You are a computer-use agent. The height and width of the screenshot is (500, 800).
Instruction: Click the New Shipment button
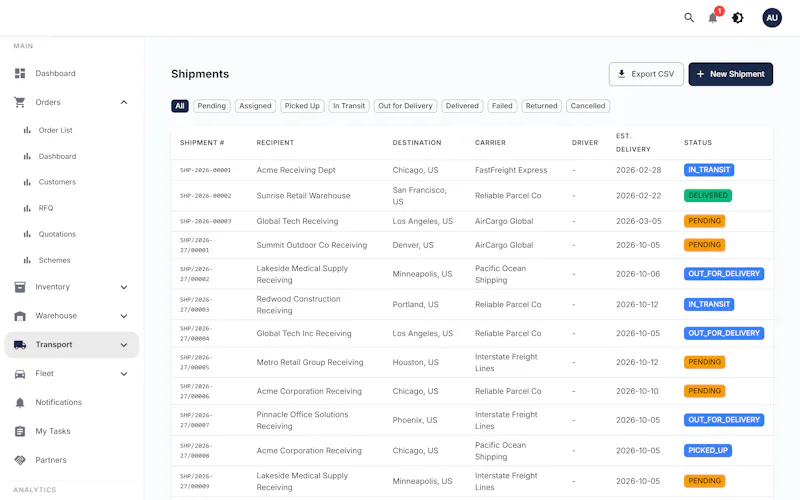731,74
